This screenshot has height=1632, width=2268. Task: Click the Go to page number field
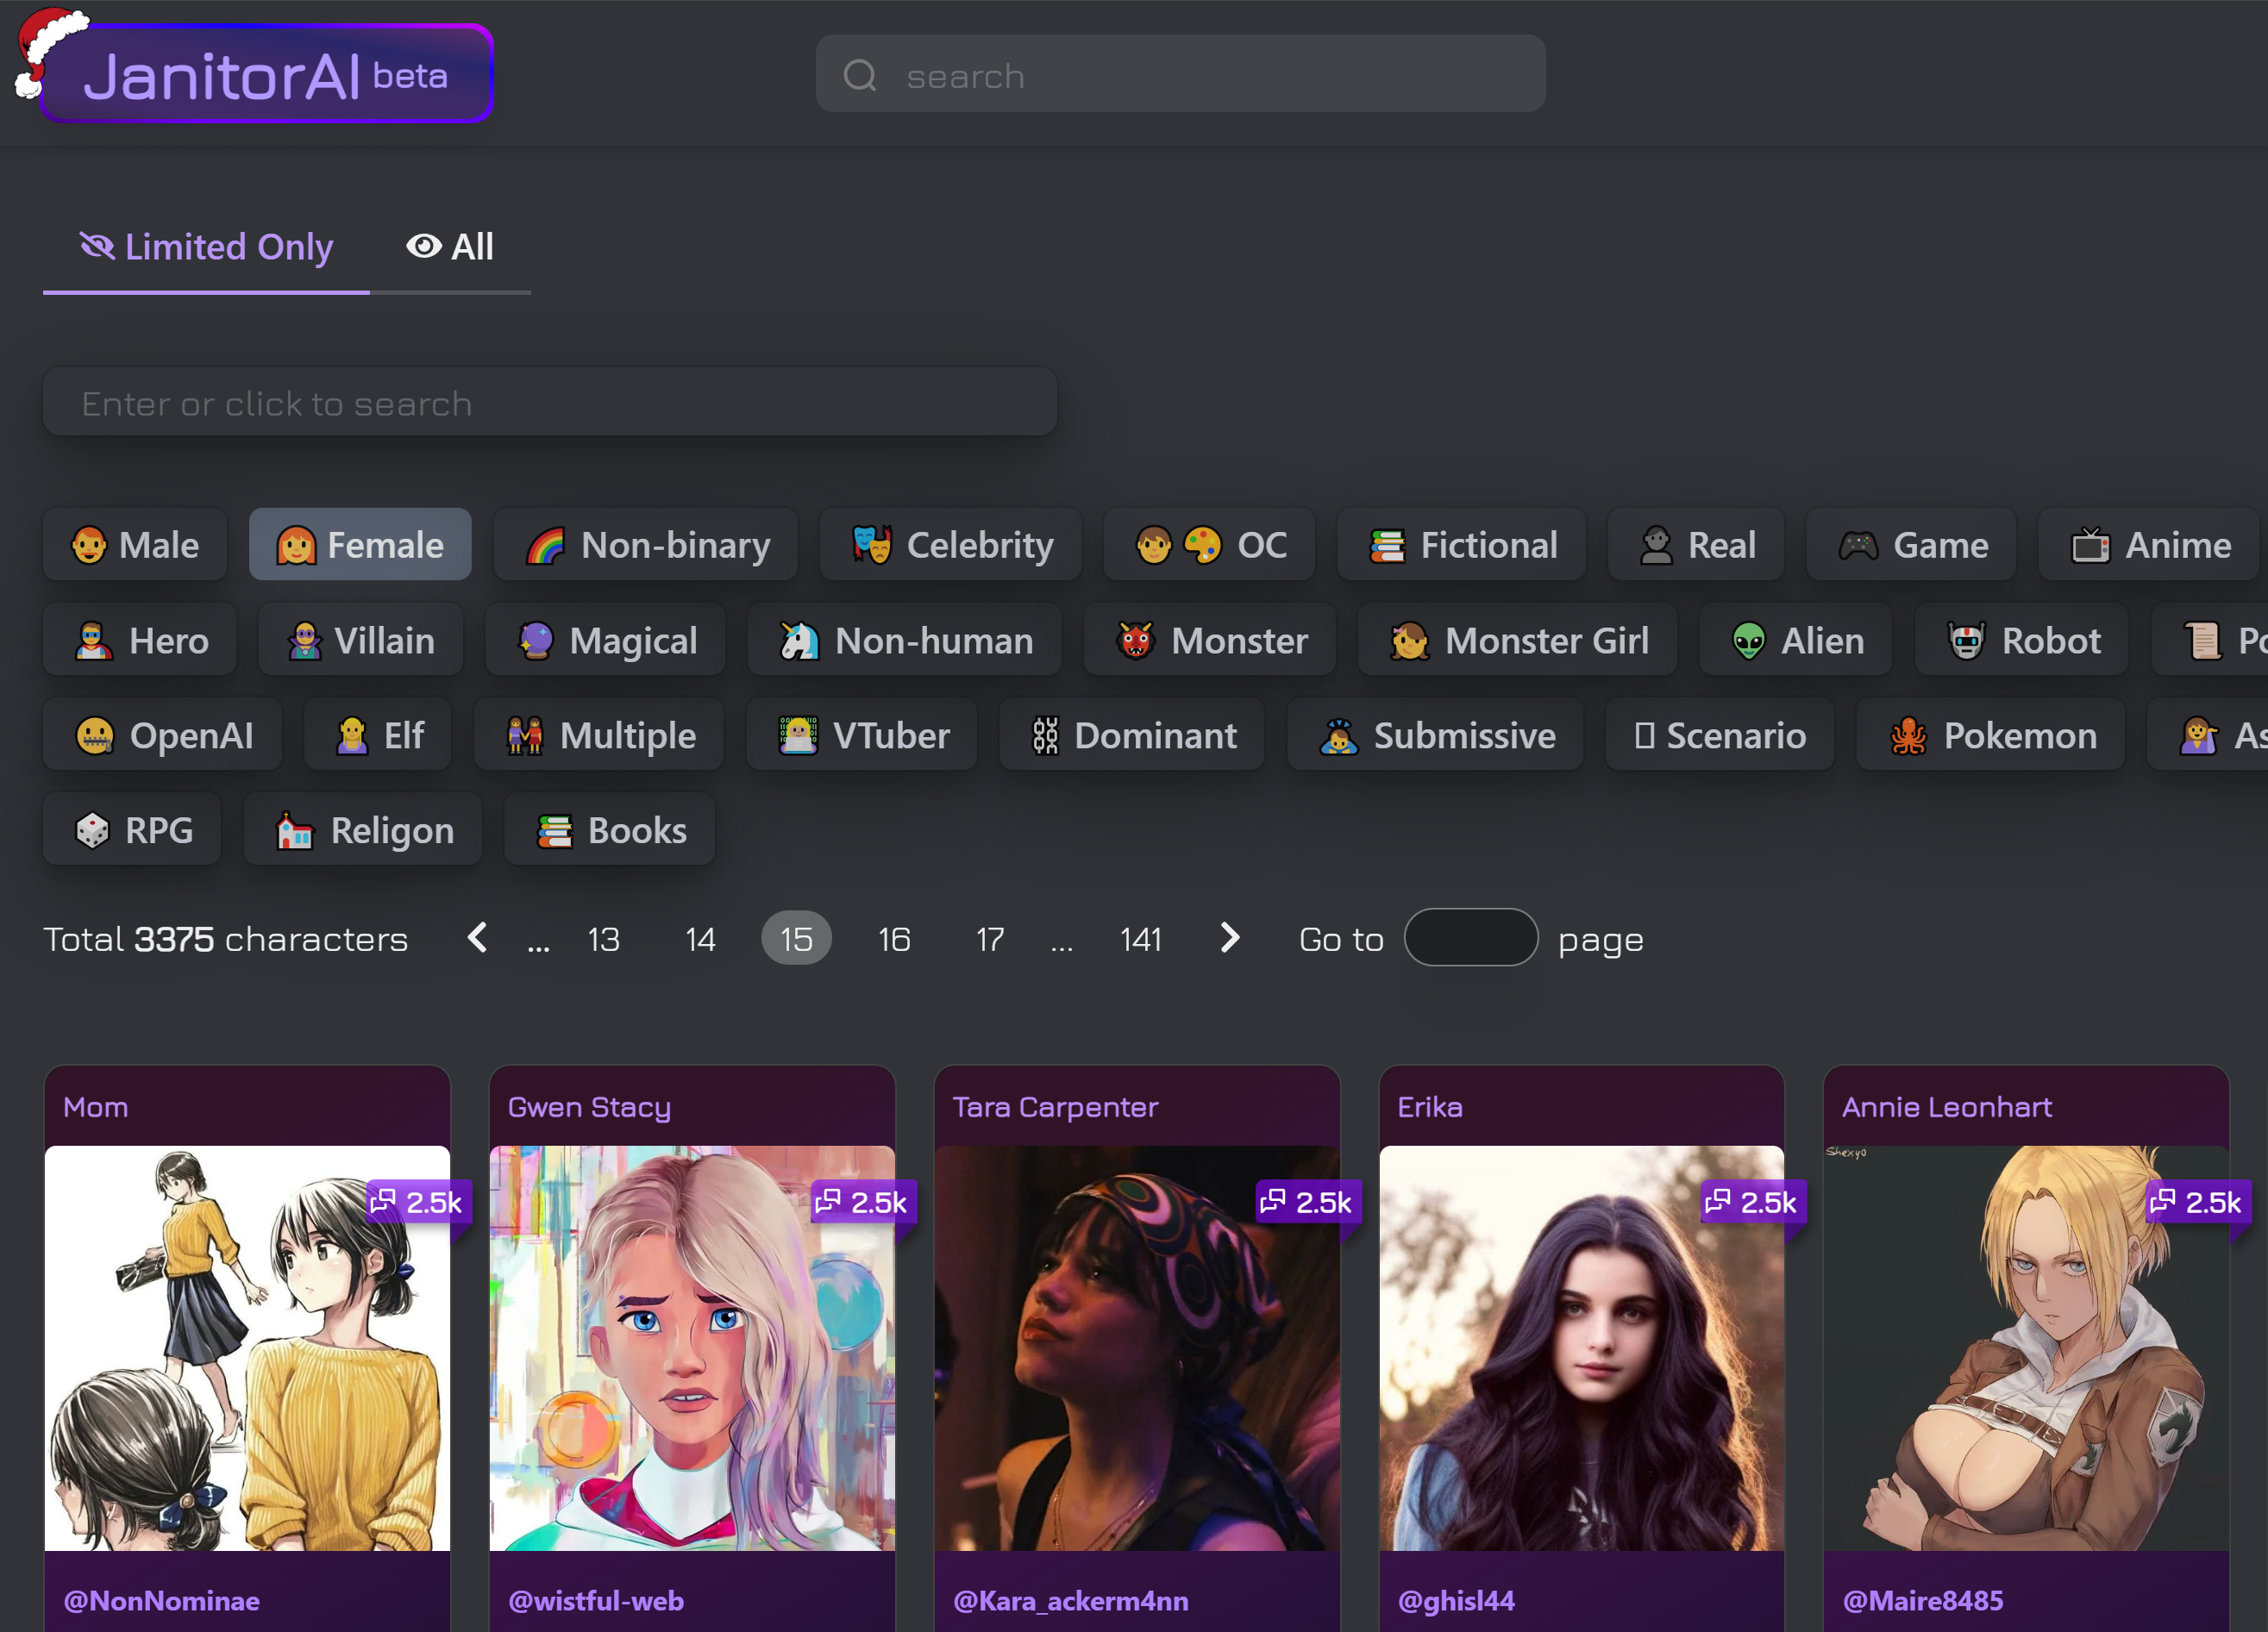click(1470, 938)
